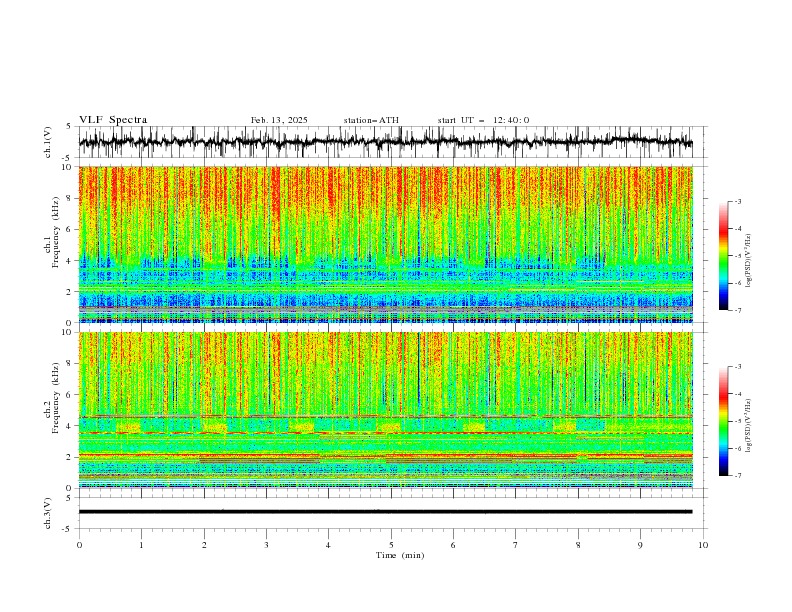Image resolution: width=792 pixels, height=612 pixels.
Task: Click the "8" kHz tick of ch.2 spectrogram
Action: [x=70, y=364]
